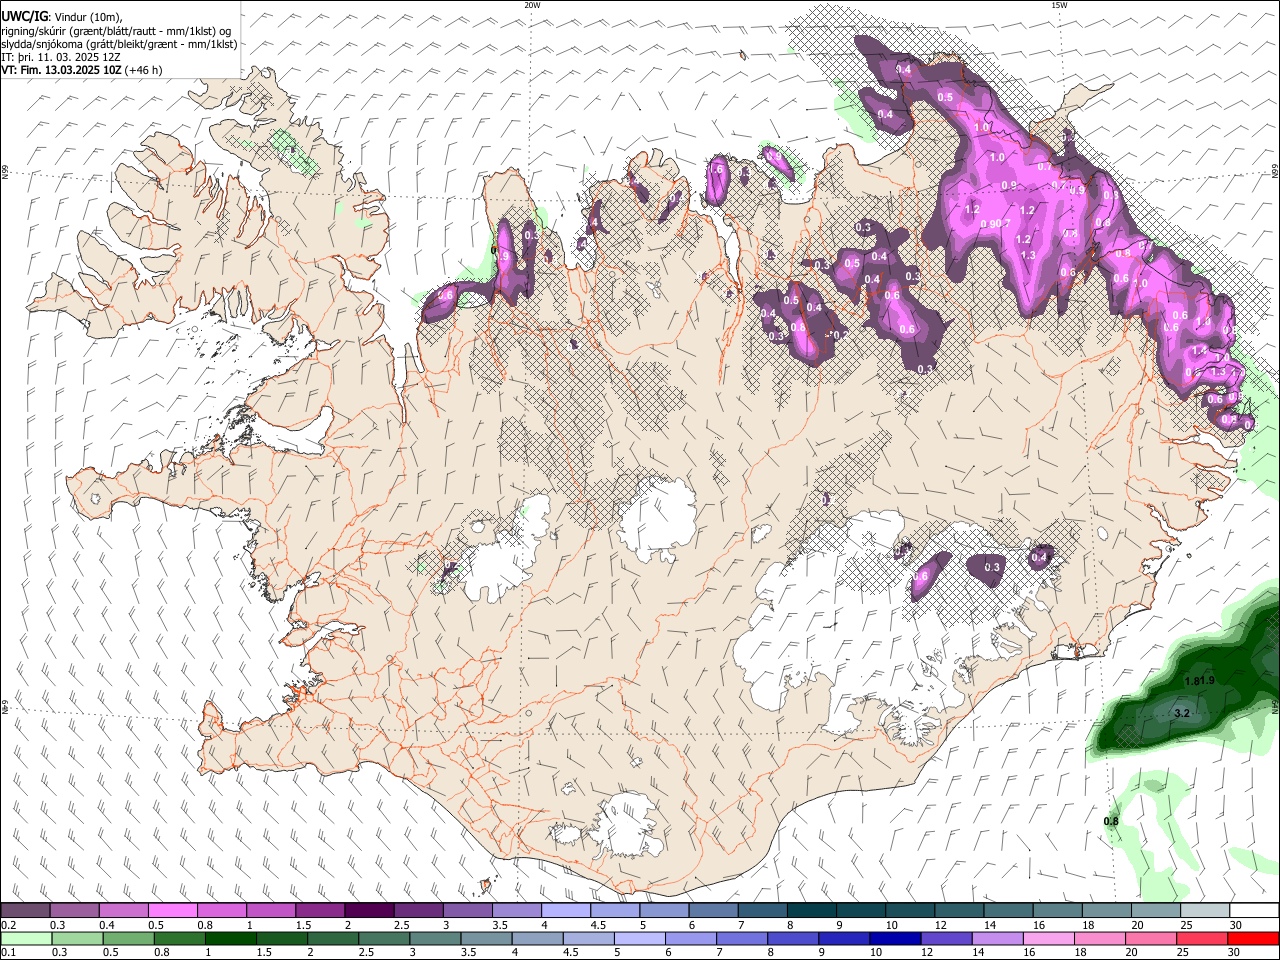Select the dark teal 8 swatch
This screenshot has width=1280, height=960.
pyautogui.click(x=813, y=910)
